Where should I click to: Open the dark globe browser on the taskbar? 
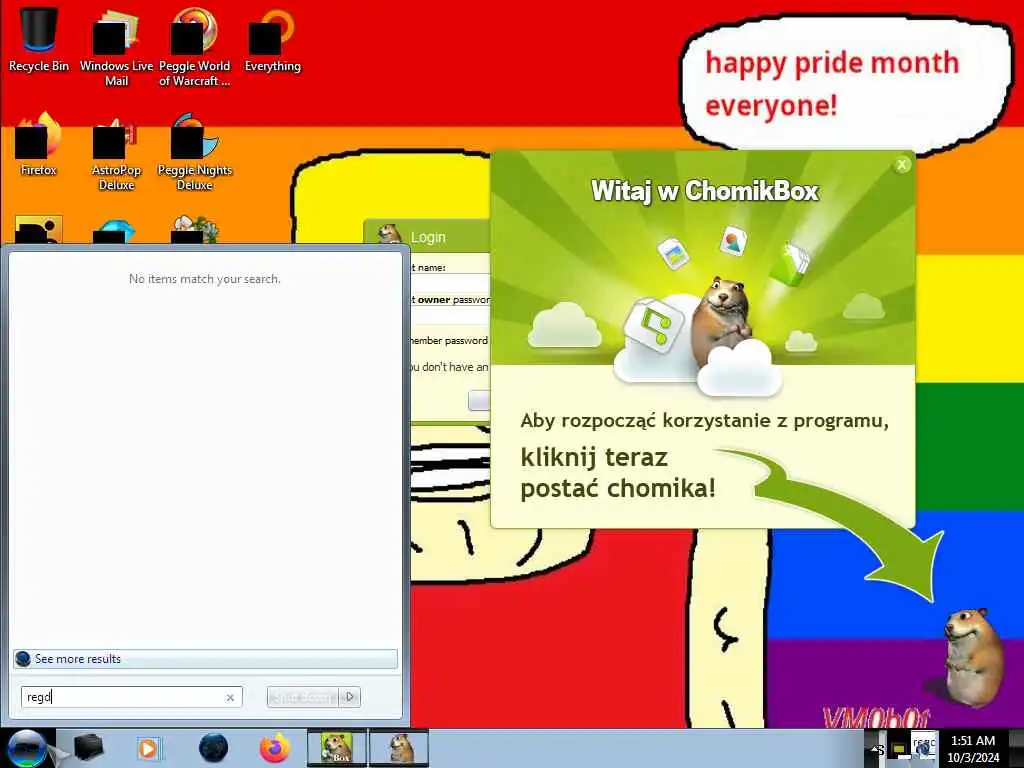pyautogui.click(x=214, y=748)
